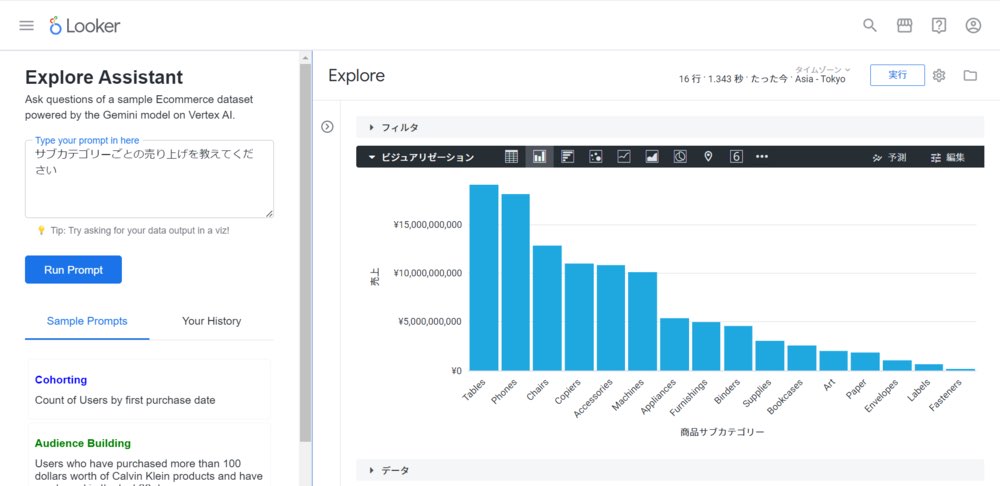The width and height of the screenshot is (1000, 486).
Task: Click the Accessories bar in chart
Action: click(611, 318)
